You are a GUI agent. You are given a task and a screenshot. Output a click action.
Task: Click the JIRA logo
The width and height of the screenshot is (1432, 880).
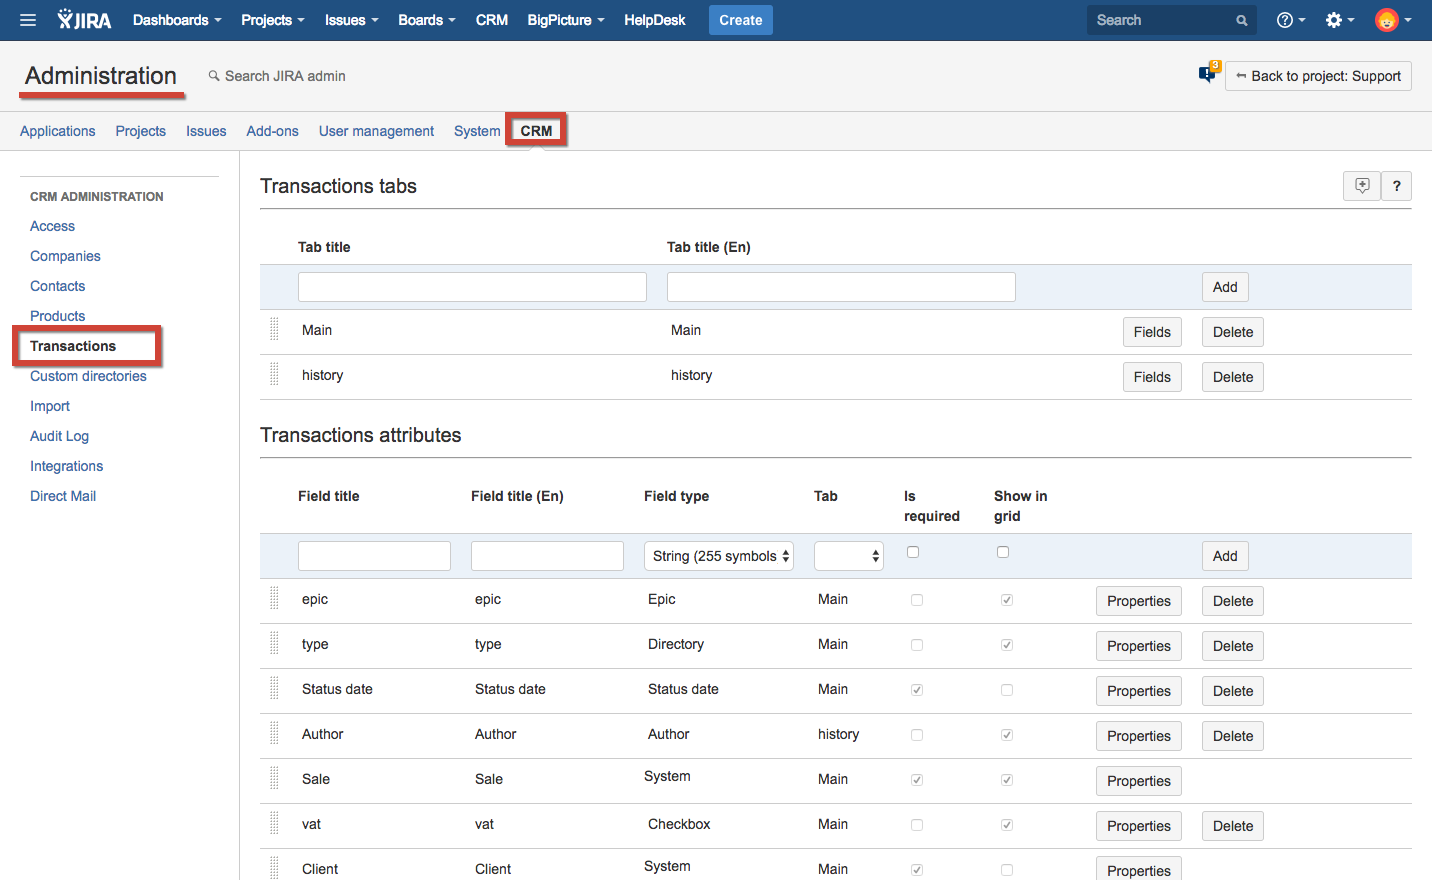point(84,20)
